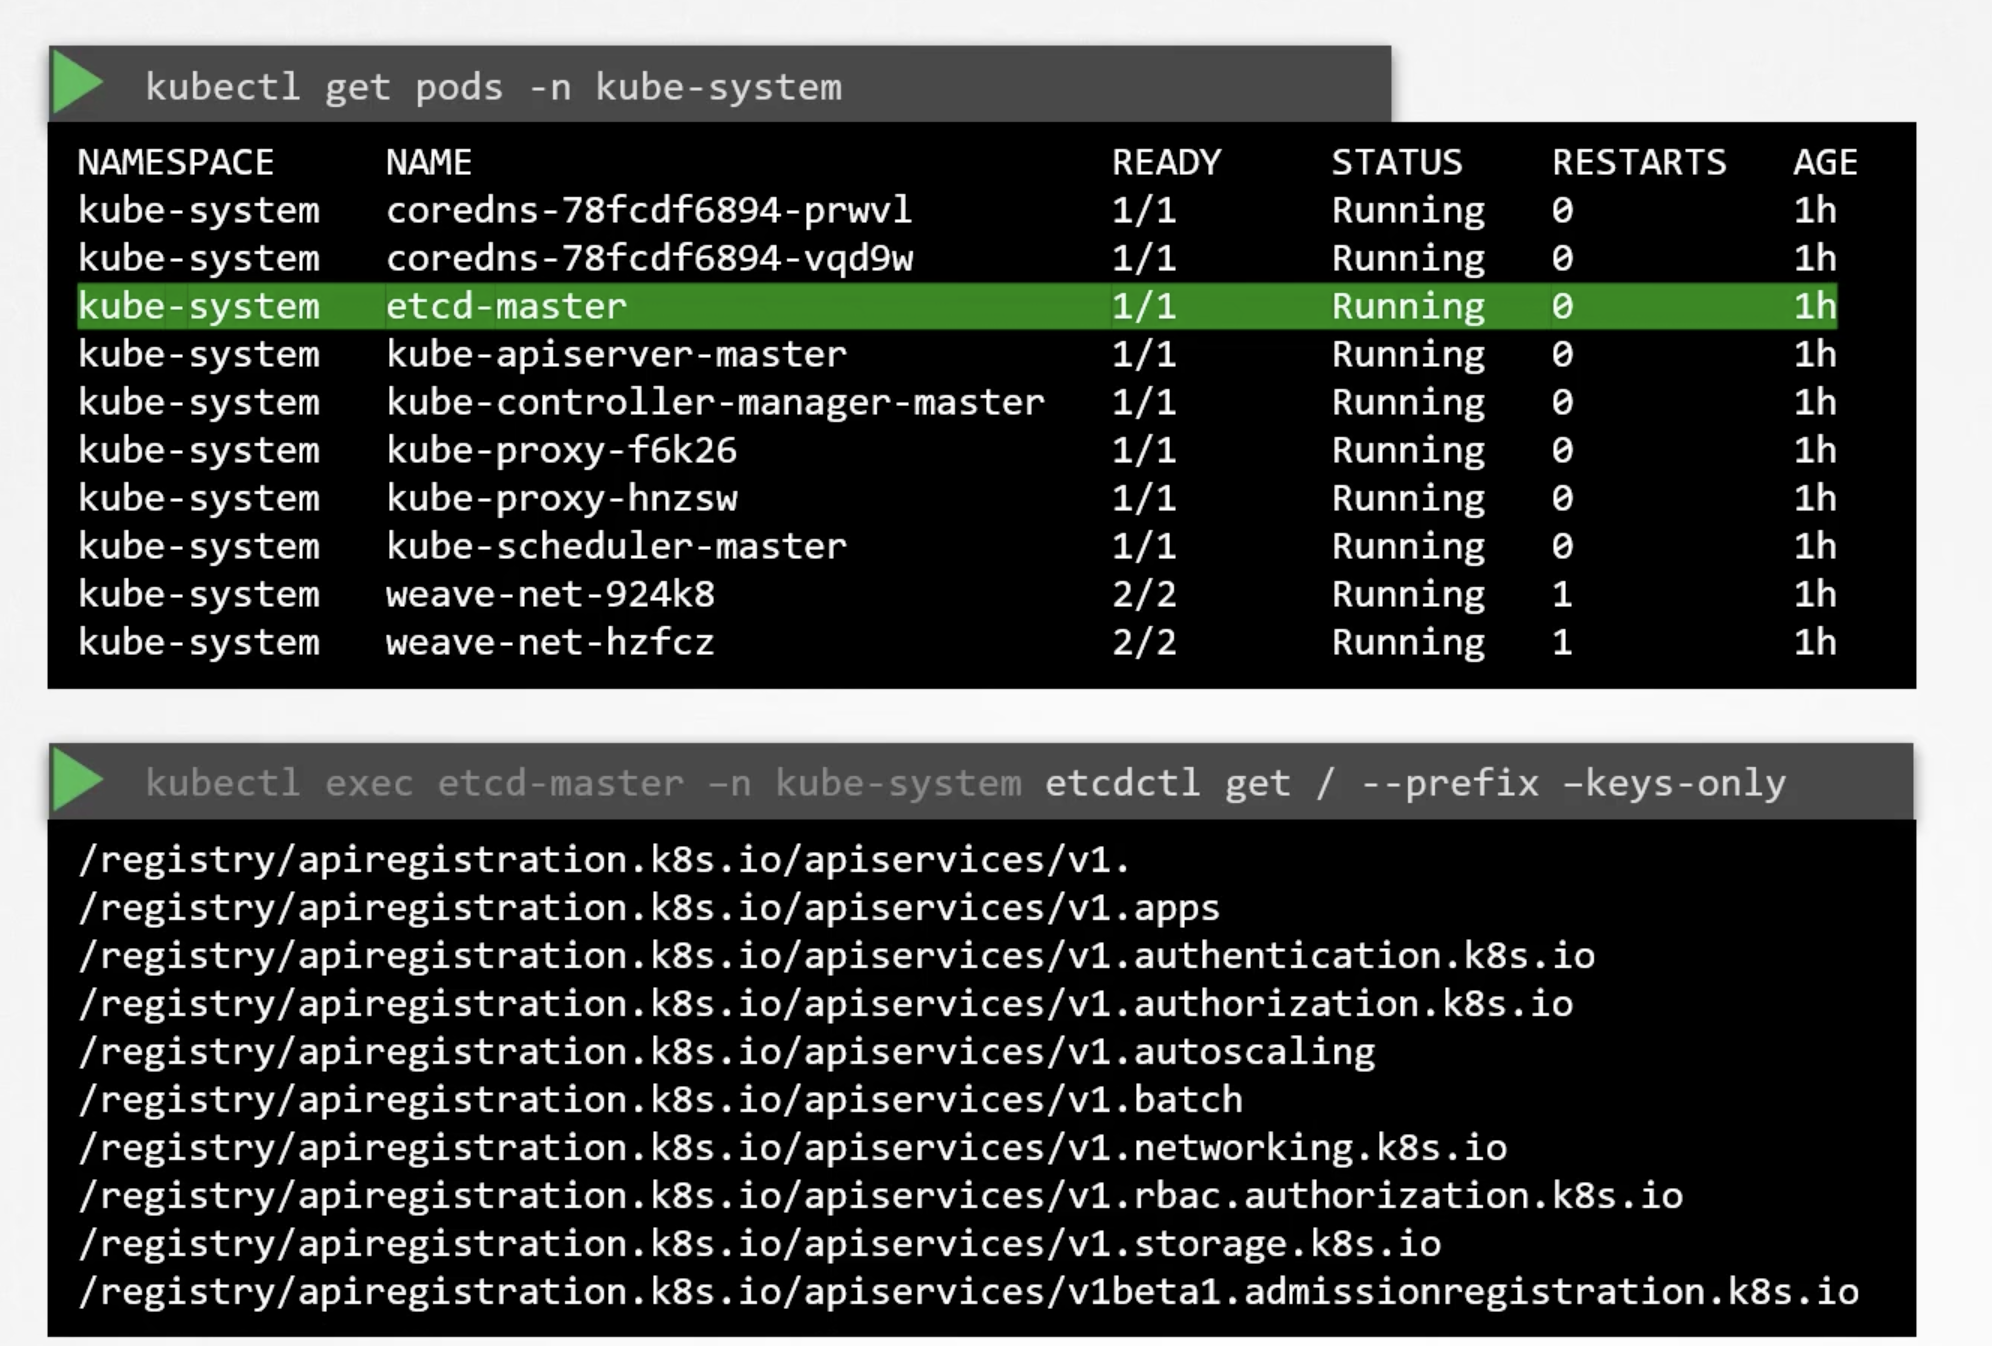Select the 'kubectl get pods -n kube-system' command text
This screenshot has width=1992, height=1346.
(493, 87)
